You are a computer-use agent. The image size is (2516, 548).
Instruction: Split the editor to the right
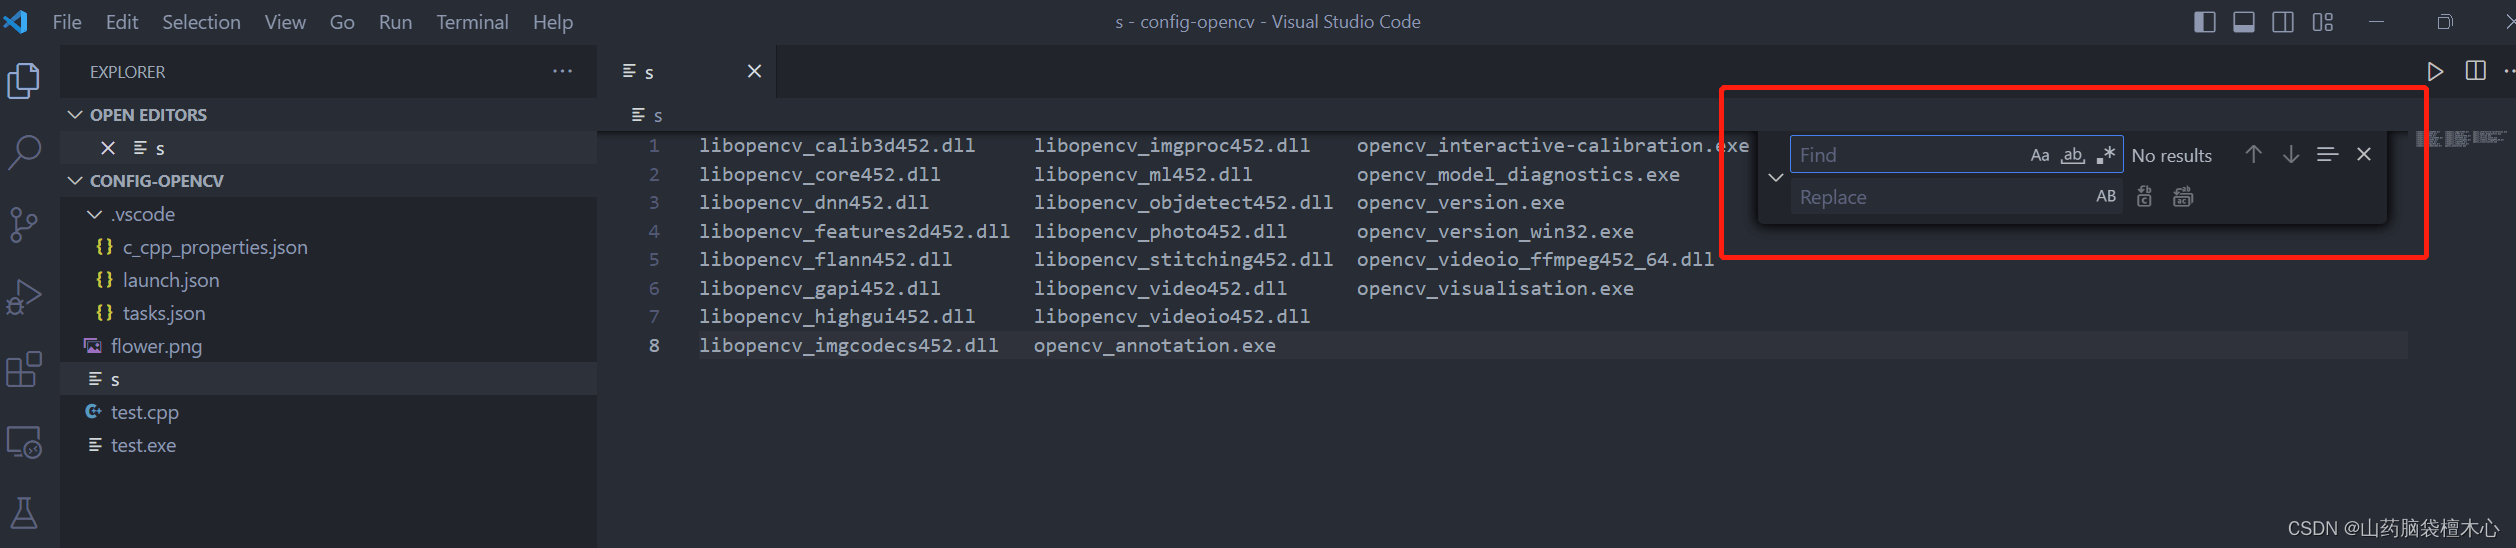point(2475,71)
